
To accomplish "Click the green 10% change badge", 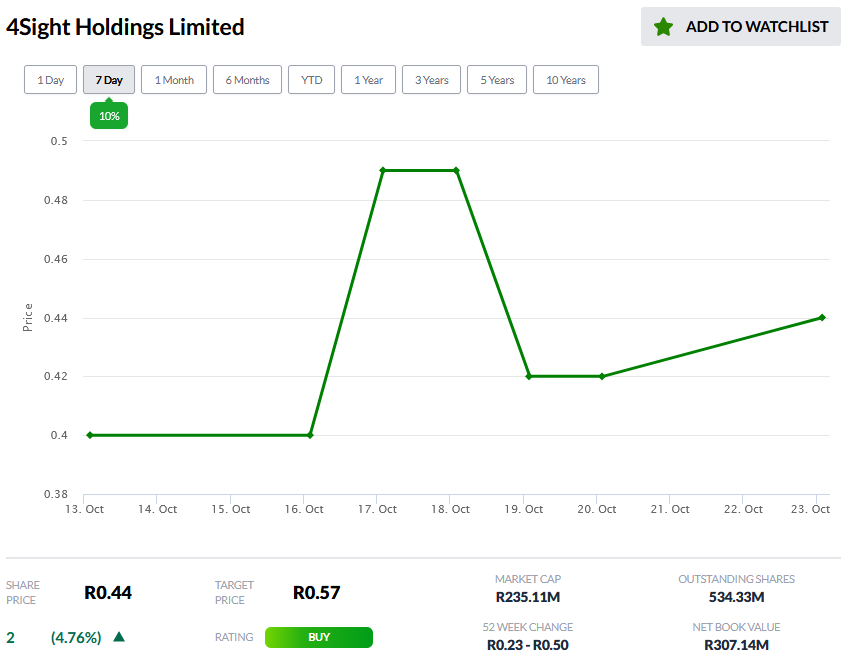I will coord(109,116).
